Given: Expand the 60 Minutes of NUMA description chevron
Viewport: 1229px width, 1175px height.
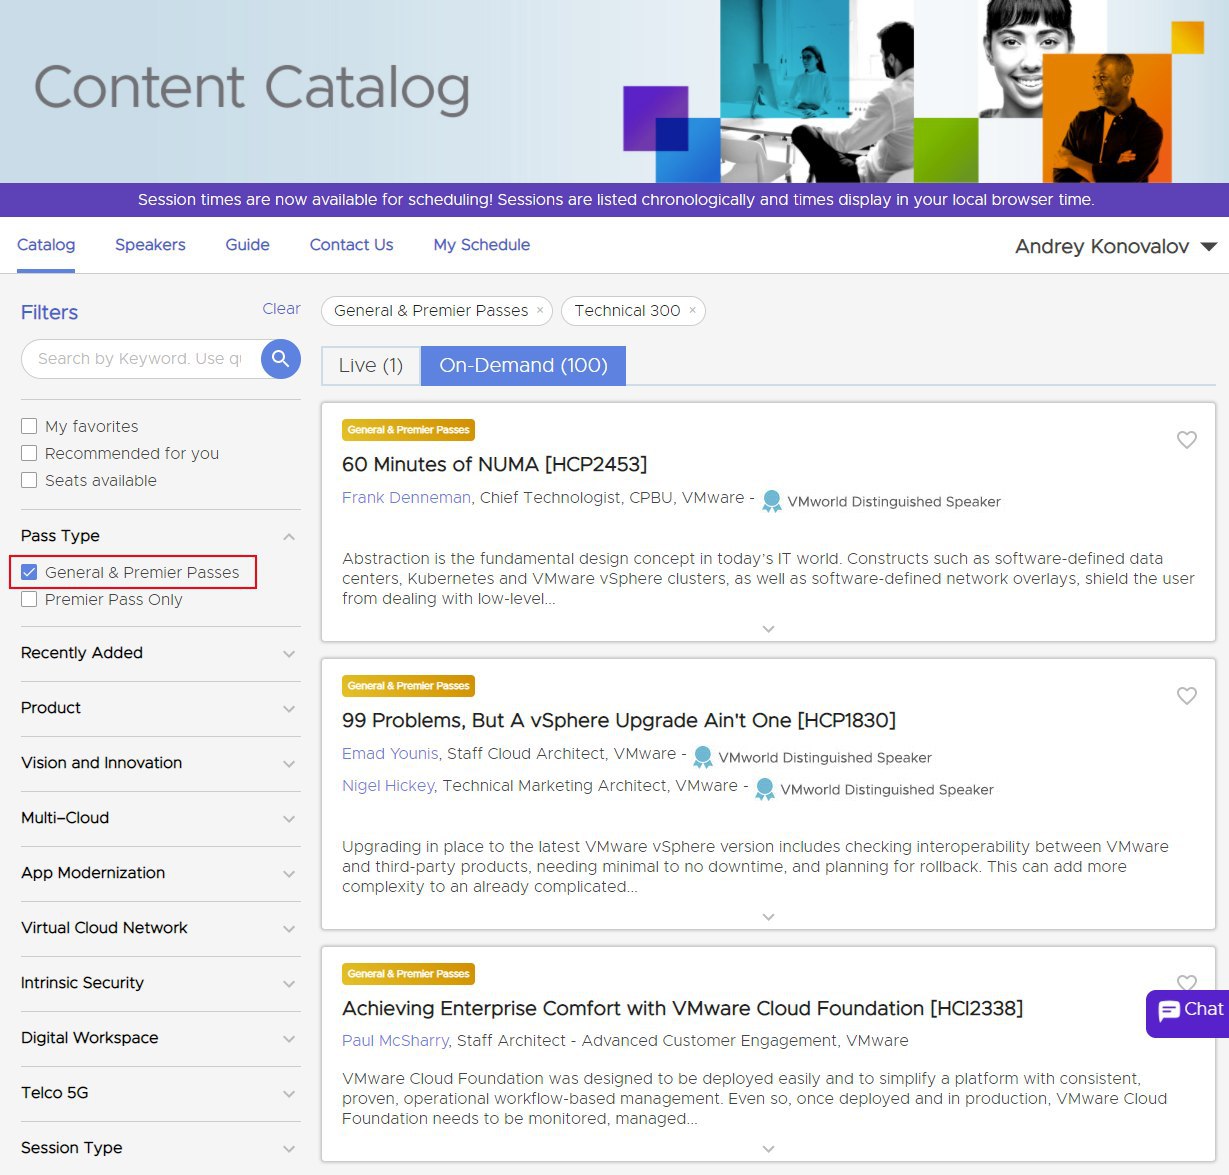Looking at the screenshot, I should pyautogui.click(x=768, y=629).
